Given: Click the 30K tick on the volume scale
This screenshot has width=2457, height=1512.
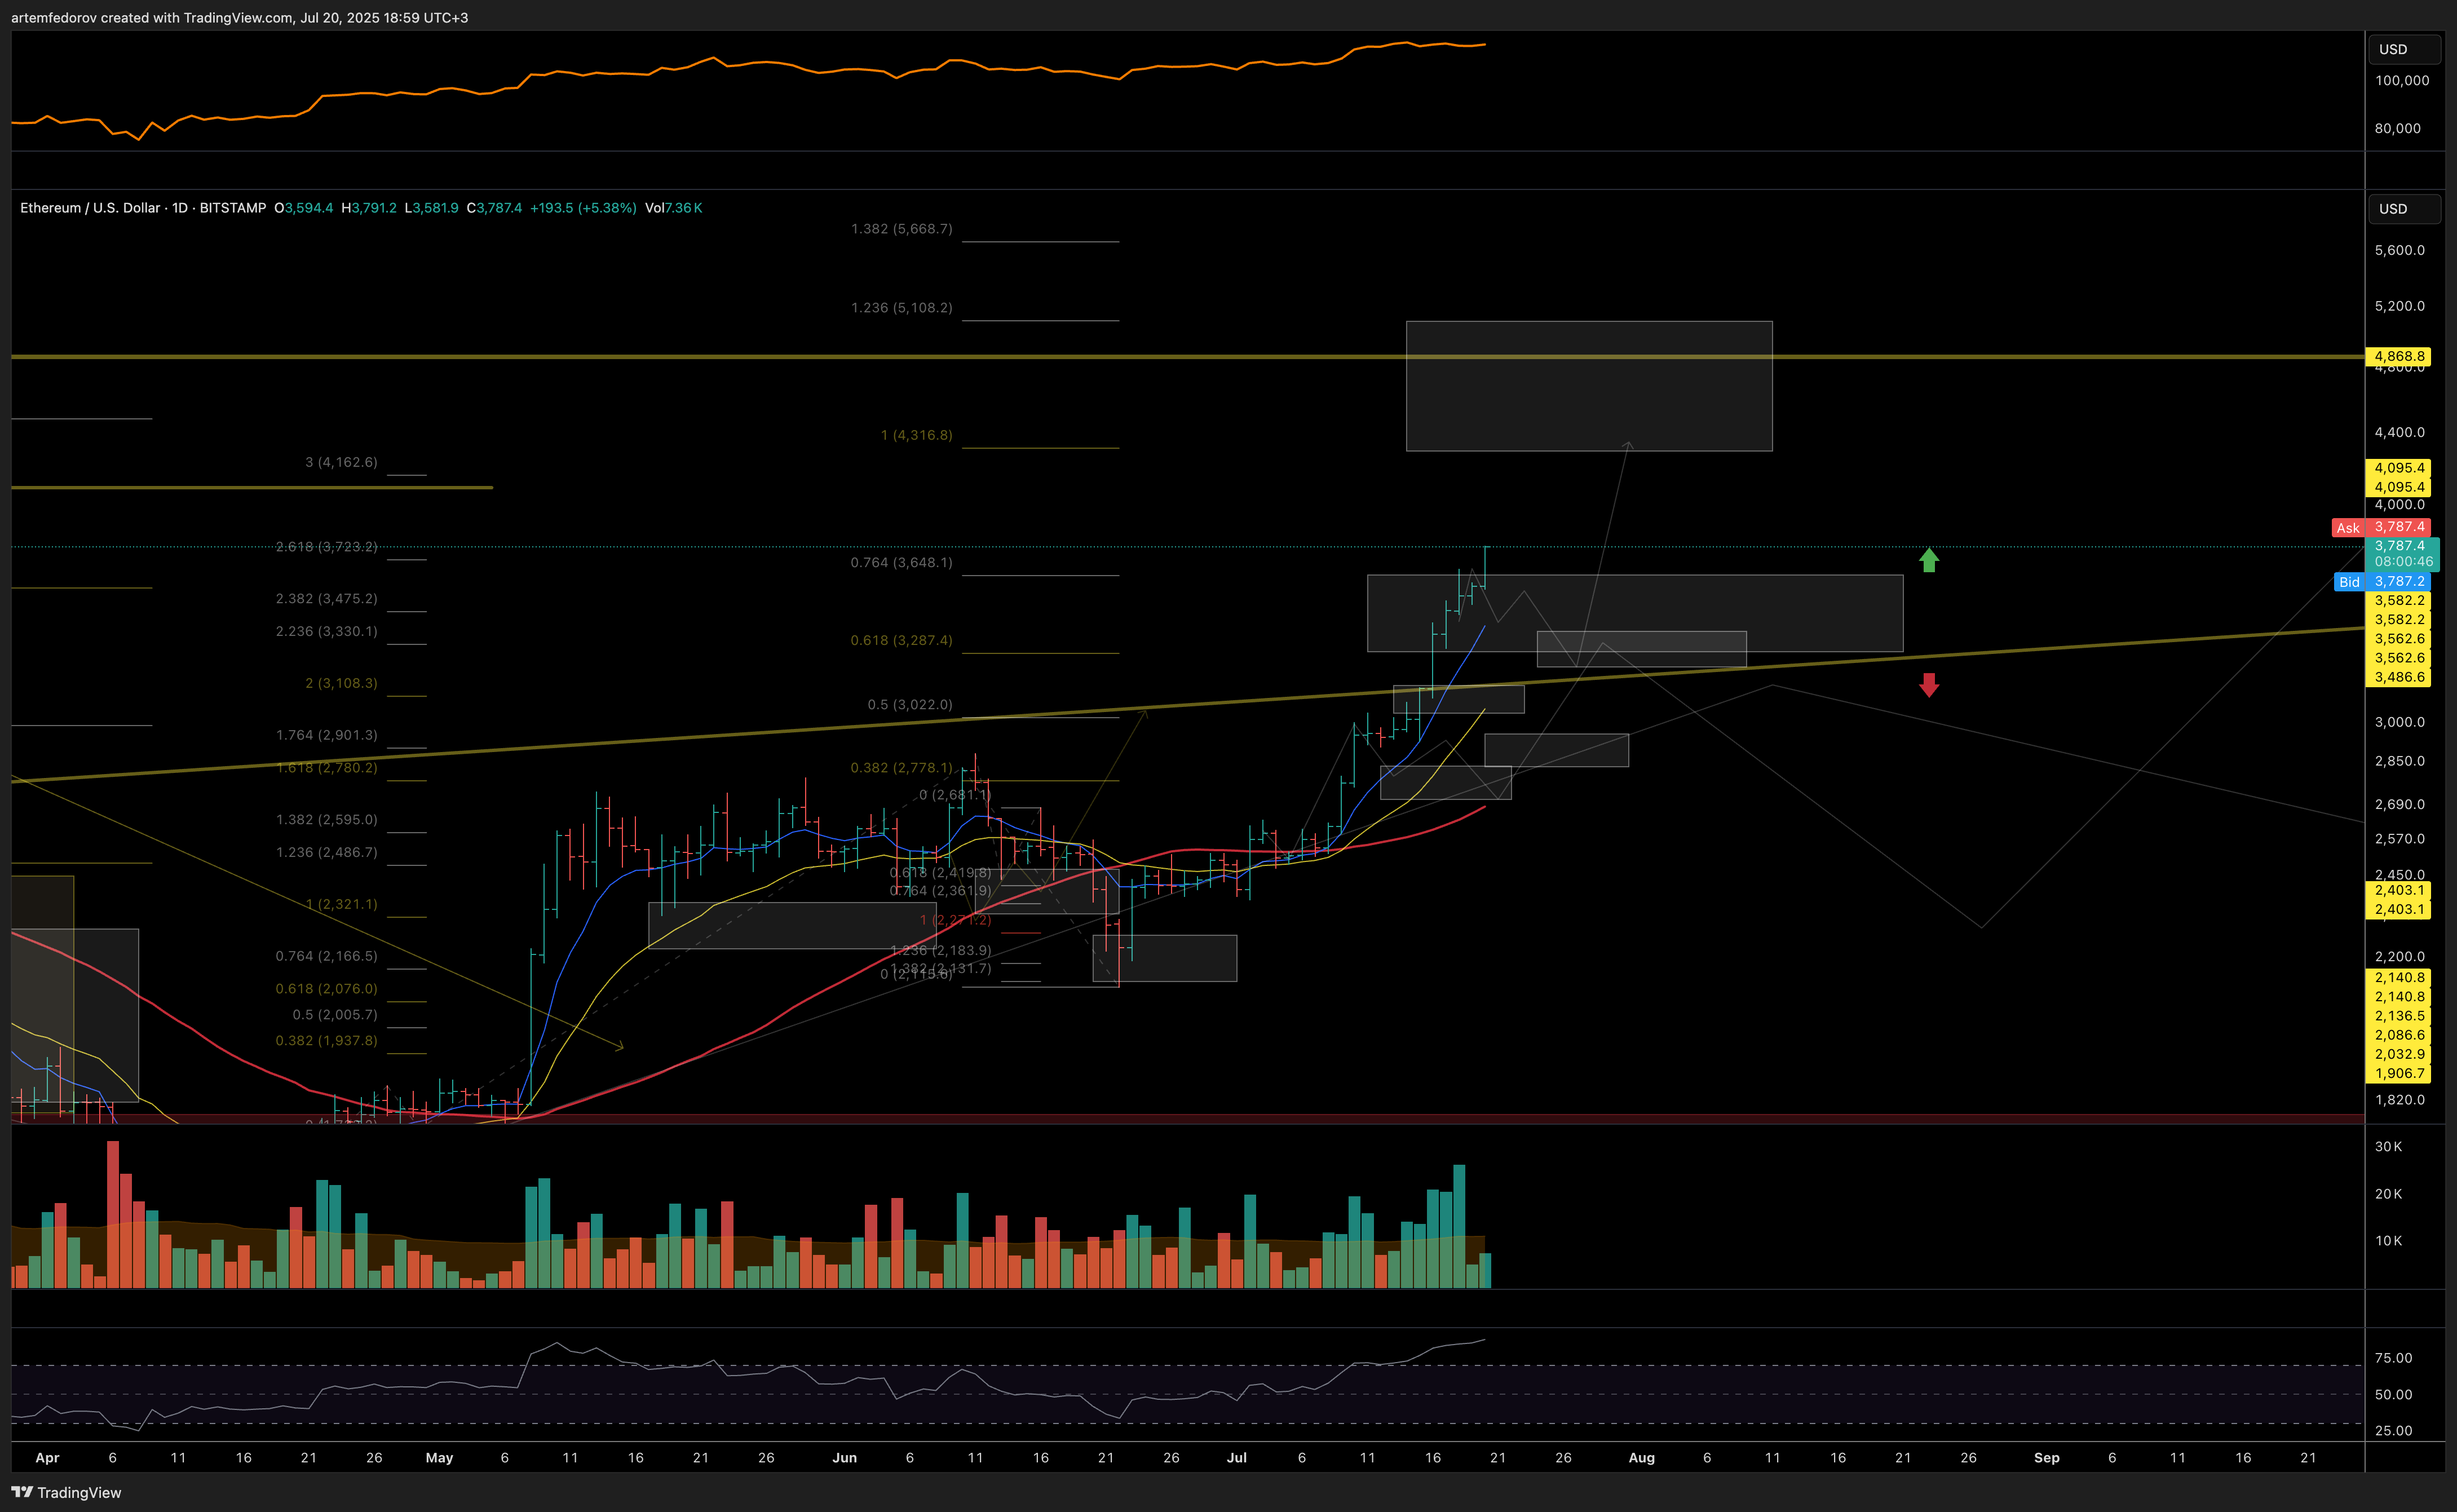Looking at the screenshot, I should pyautogui.click(x=2388, y=1147).
